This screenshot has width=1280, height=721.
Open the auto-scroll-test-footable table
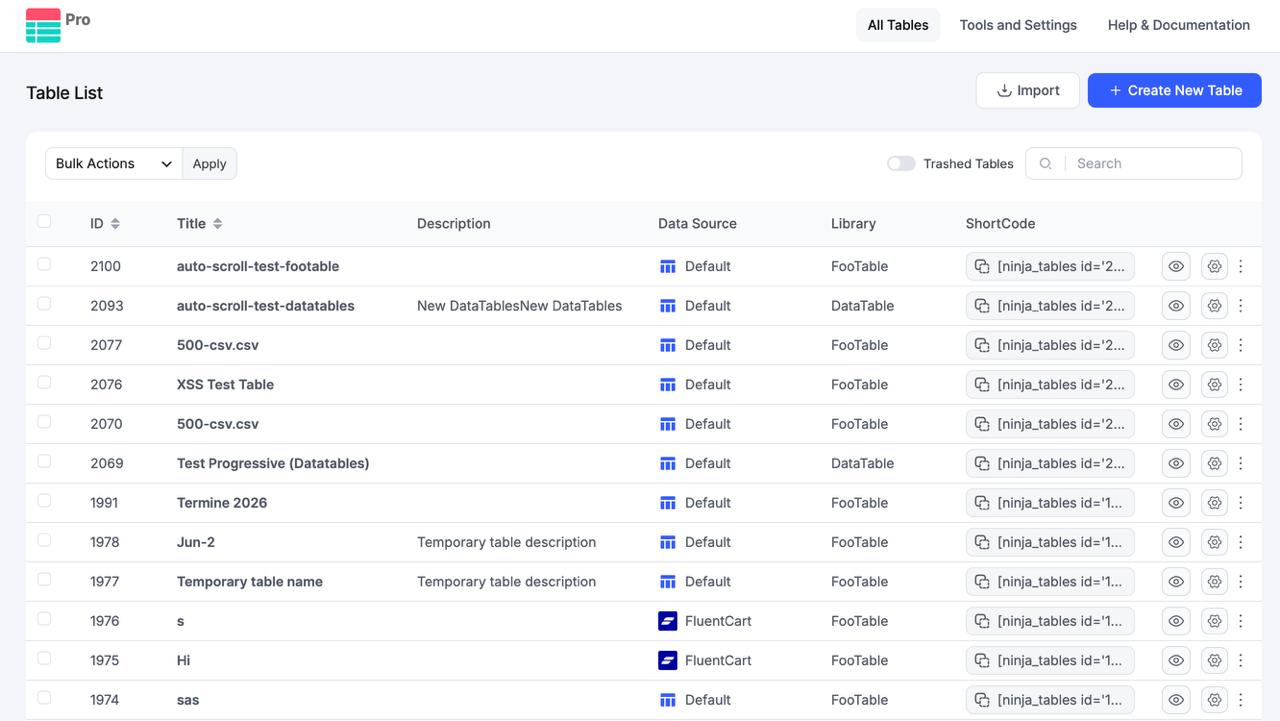(258, 266)
